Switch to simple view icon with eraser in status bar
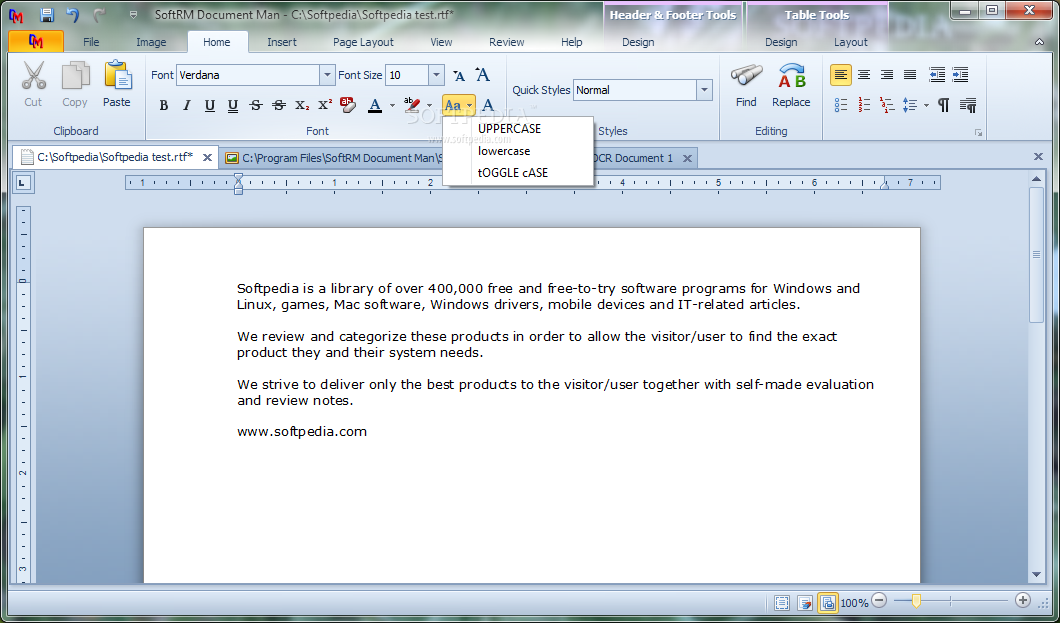The image size is (1060, 623). click(x=805, y=602)
